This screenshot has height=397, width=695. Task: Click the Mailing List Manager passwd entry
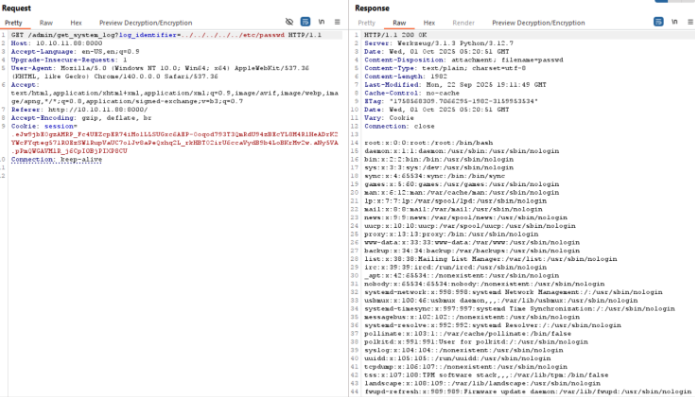coord(491,259)
